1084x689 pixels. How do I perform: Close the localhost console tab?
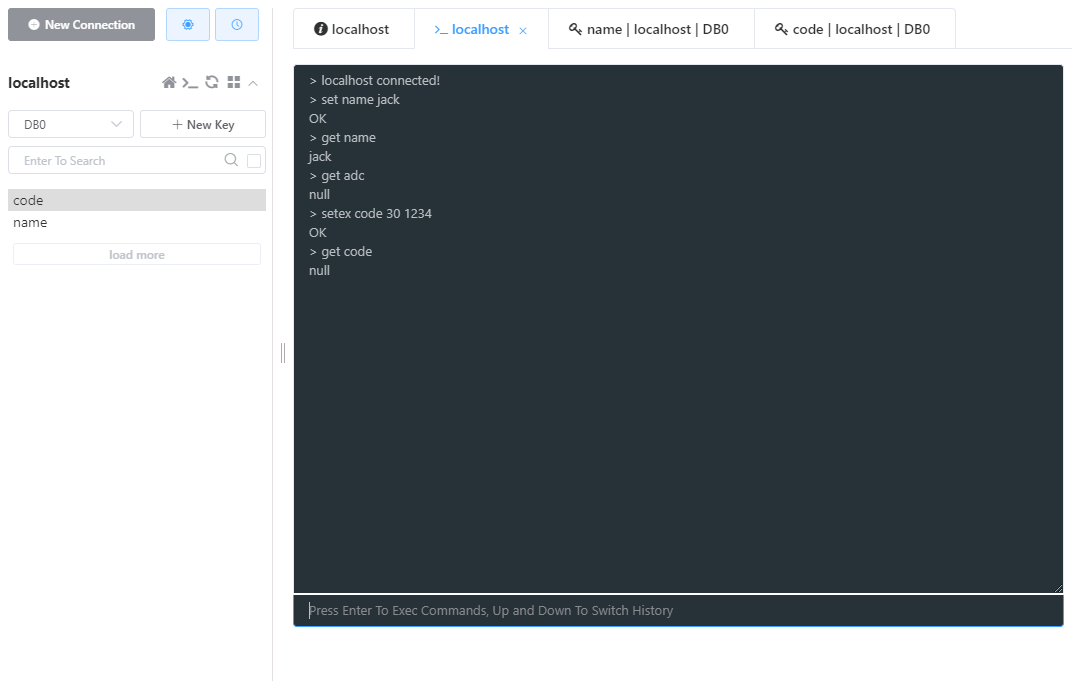point(523,30)
